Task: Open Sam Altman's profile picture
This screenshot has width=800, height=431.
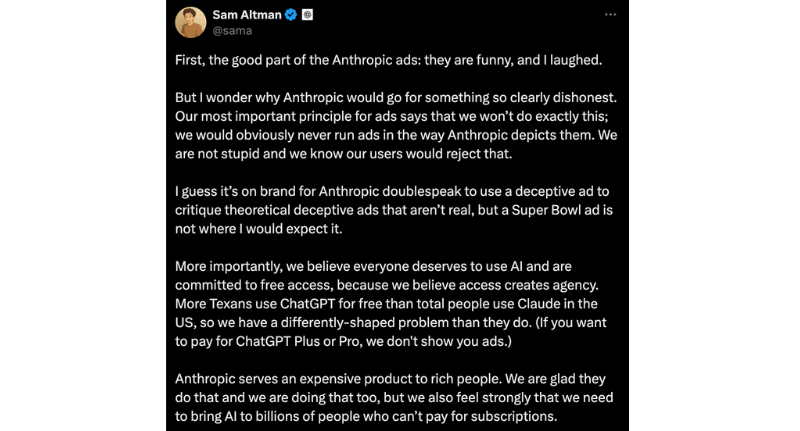Action: pyautogui.click(x=189, y=22)
